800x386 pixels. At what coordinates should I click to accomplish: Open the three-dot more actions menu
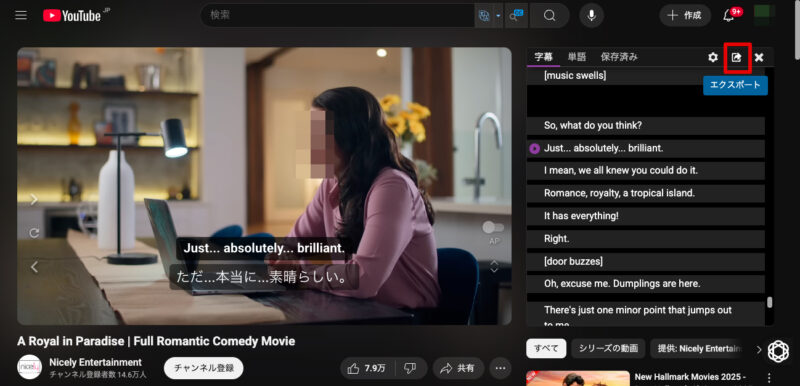[x=501, y=368]
